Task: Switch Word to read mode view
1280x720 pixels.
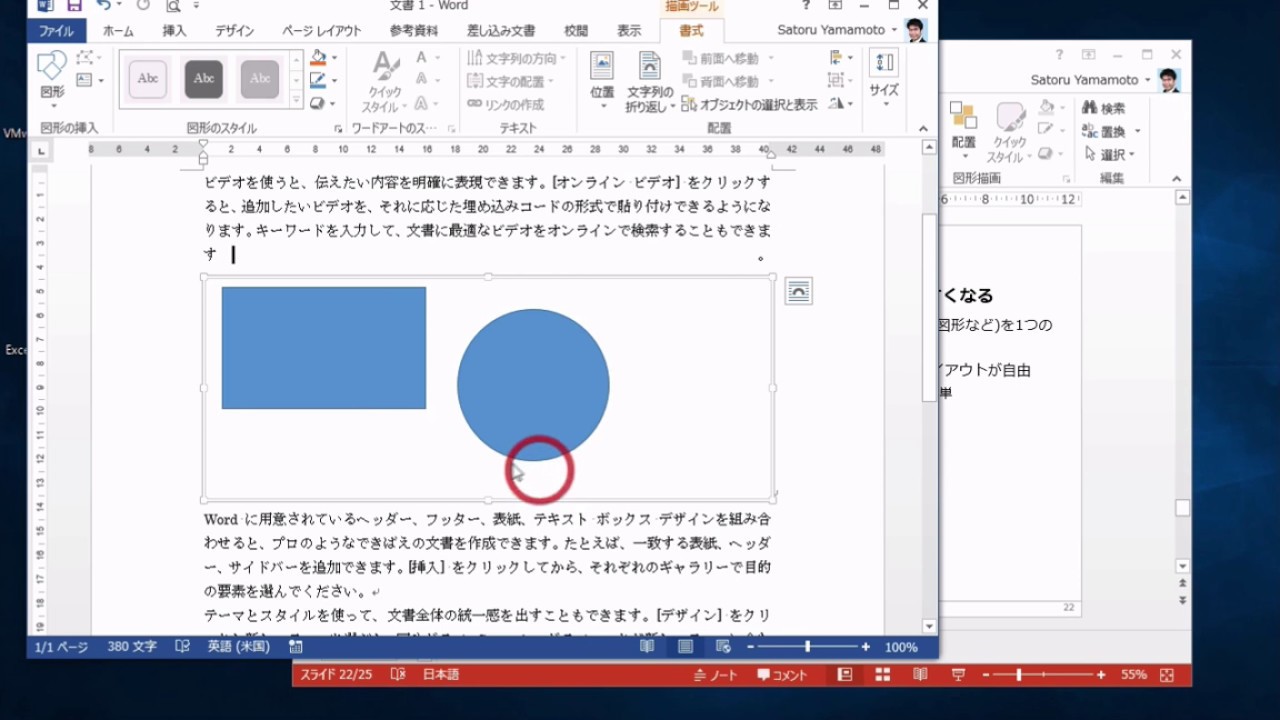Action: [x=647, y=647]
